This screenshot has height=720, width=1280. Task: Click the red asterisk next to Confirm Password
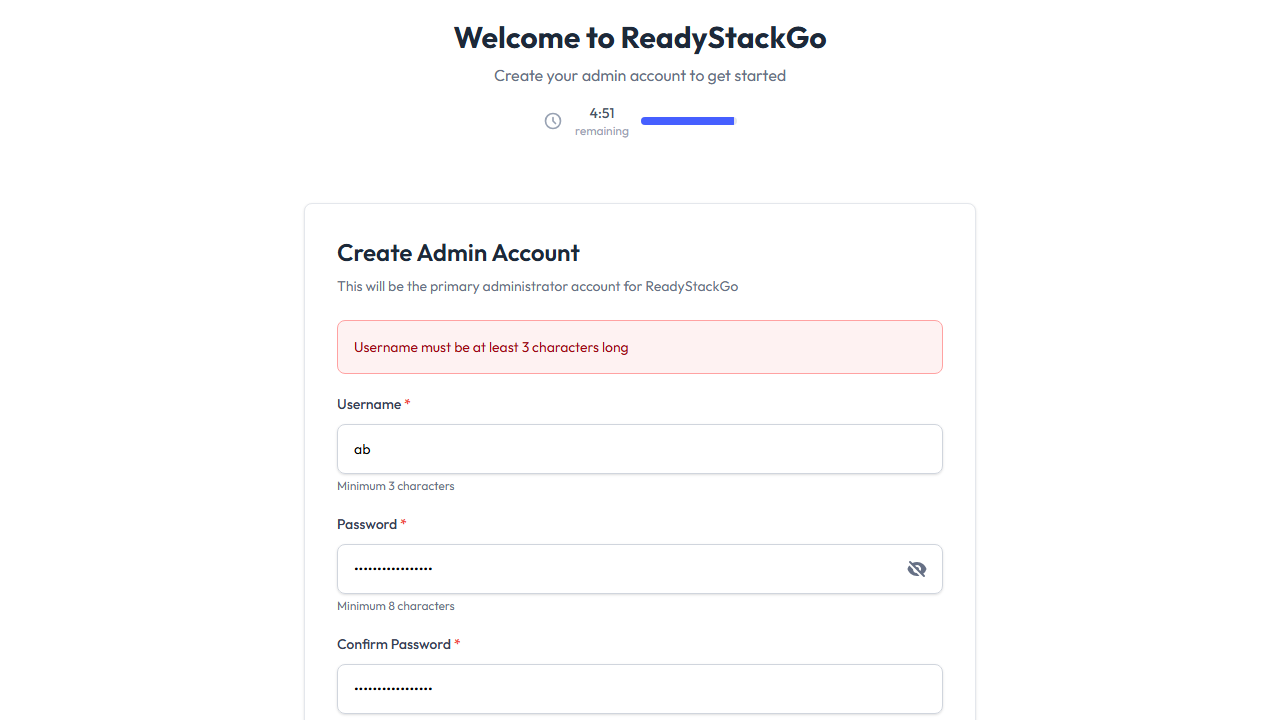coord(457,644)
